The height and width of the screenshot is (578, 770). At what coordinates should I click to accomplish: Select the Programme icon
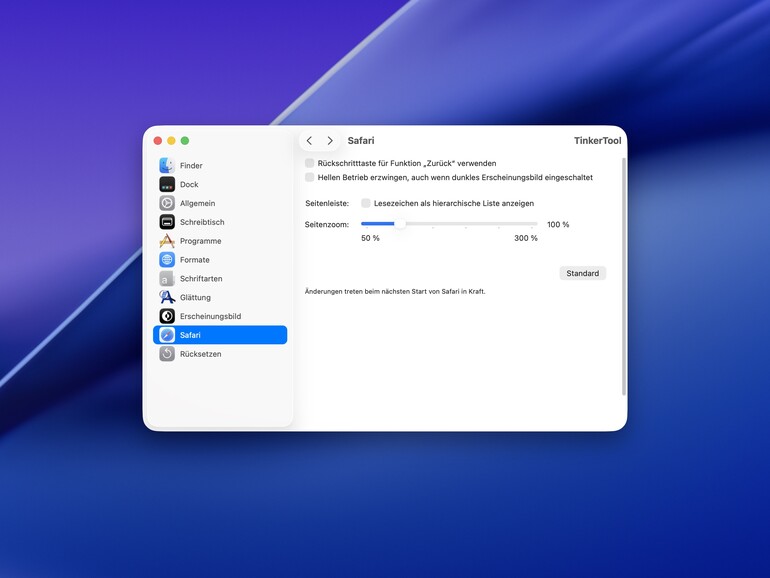coord(167,241)
